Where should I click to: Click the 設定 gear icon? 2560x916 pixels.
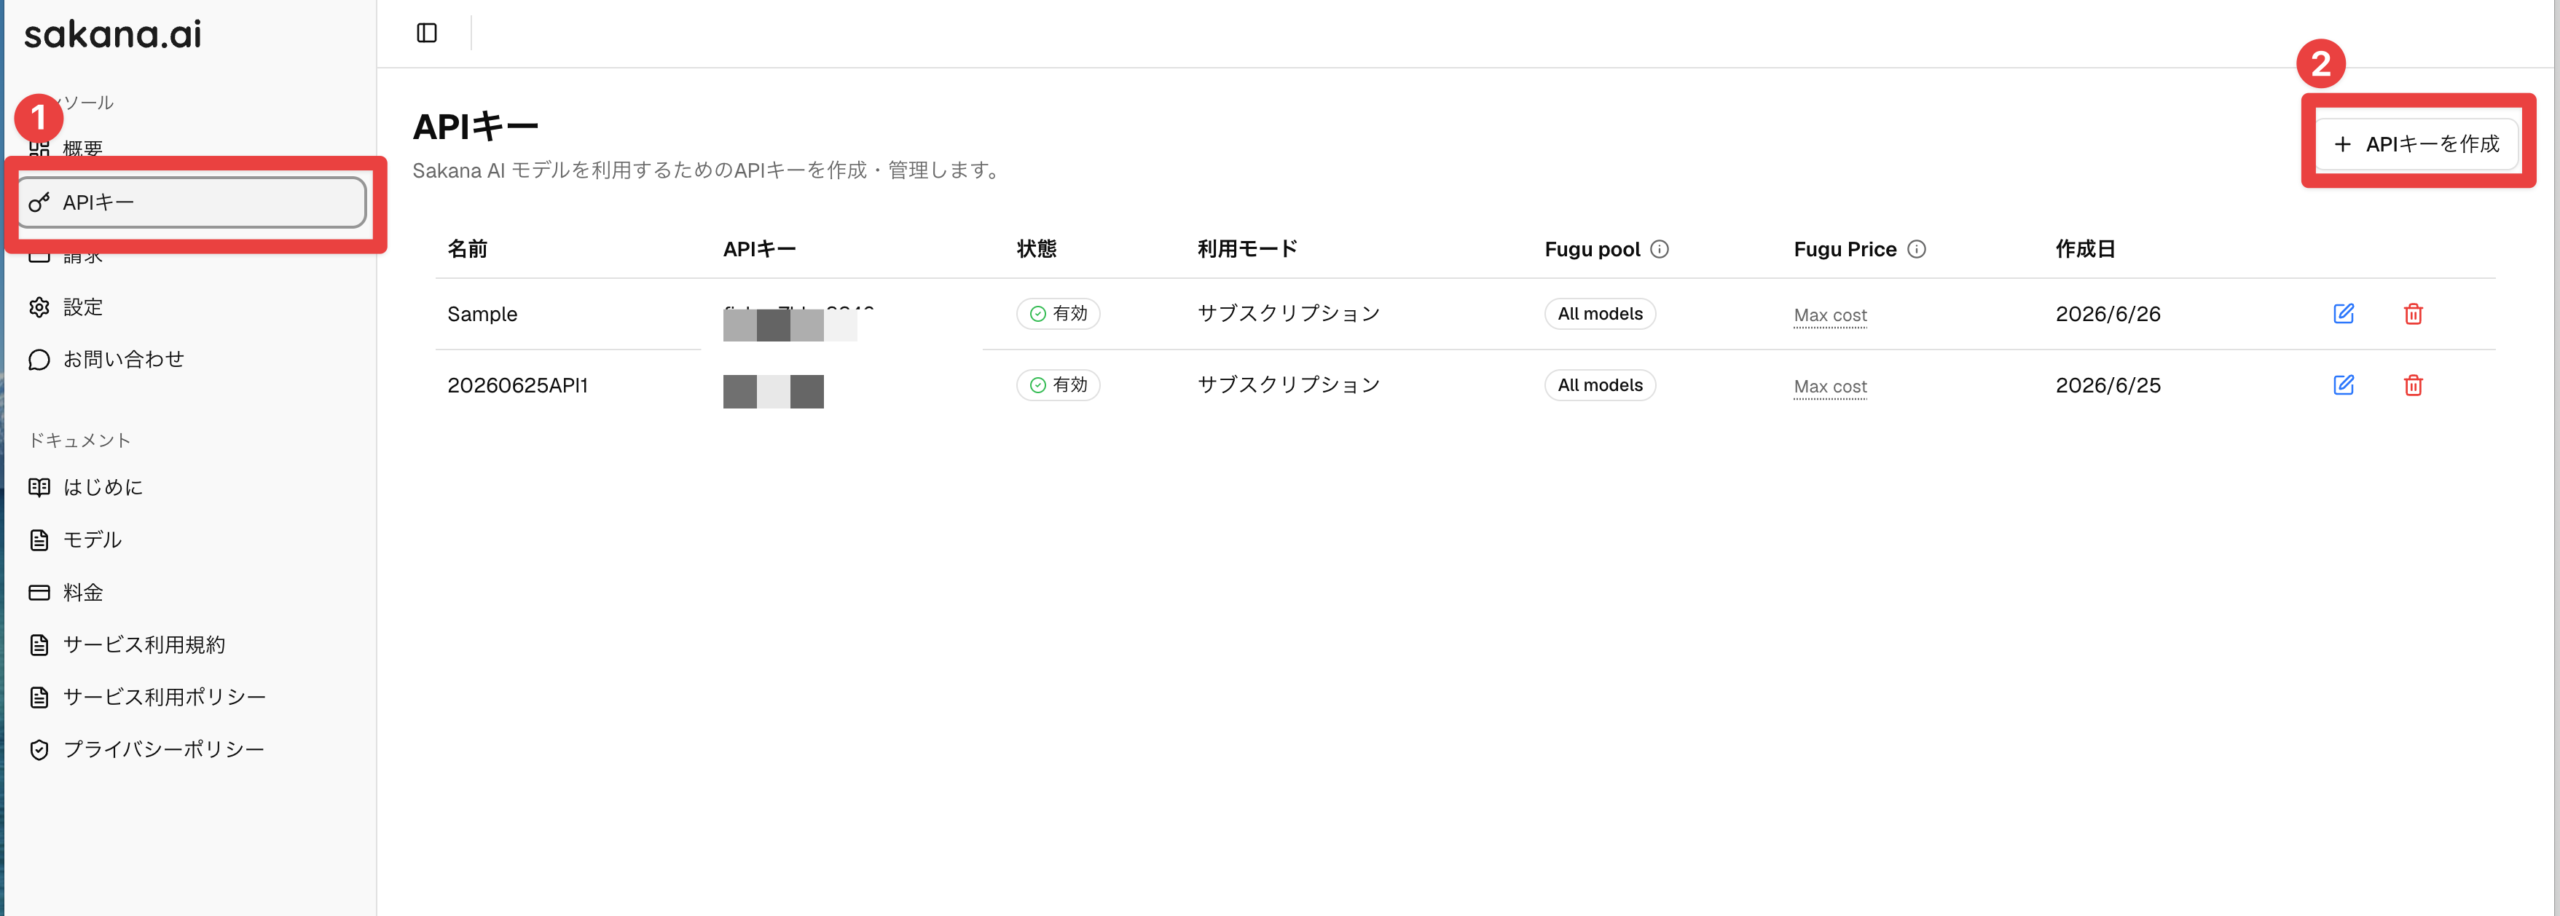coord(39,307)
